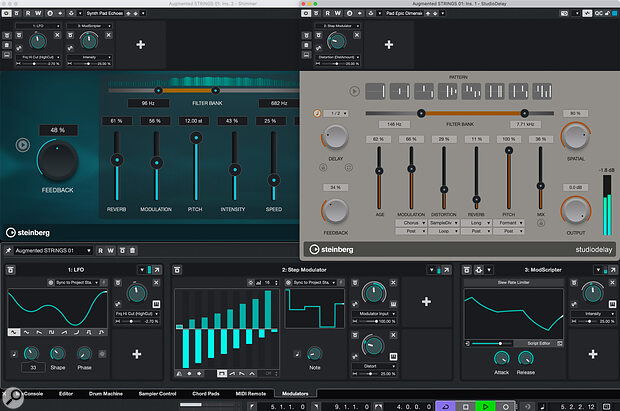
Task: Click the StudioDelay OUTPUT knob
Action: [575, 210]
